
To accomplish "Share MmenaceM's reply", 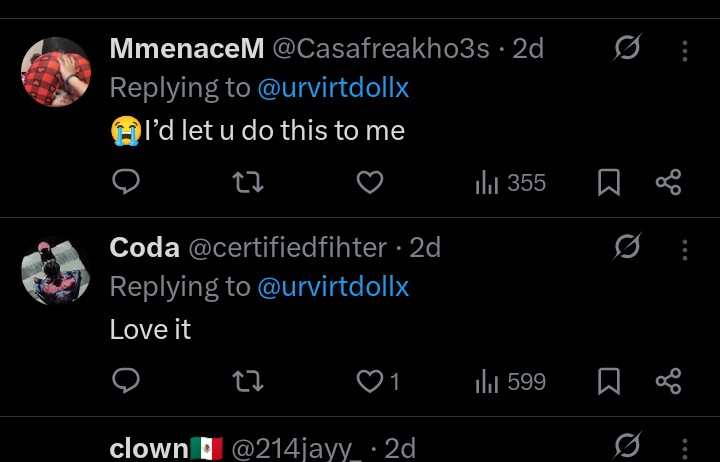I will (x=668, y=182).
